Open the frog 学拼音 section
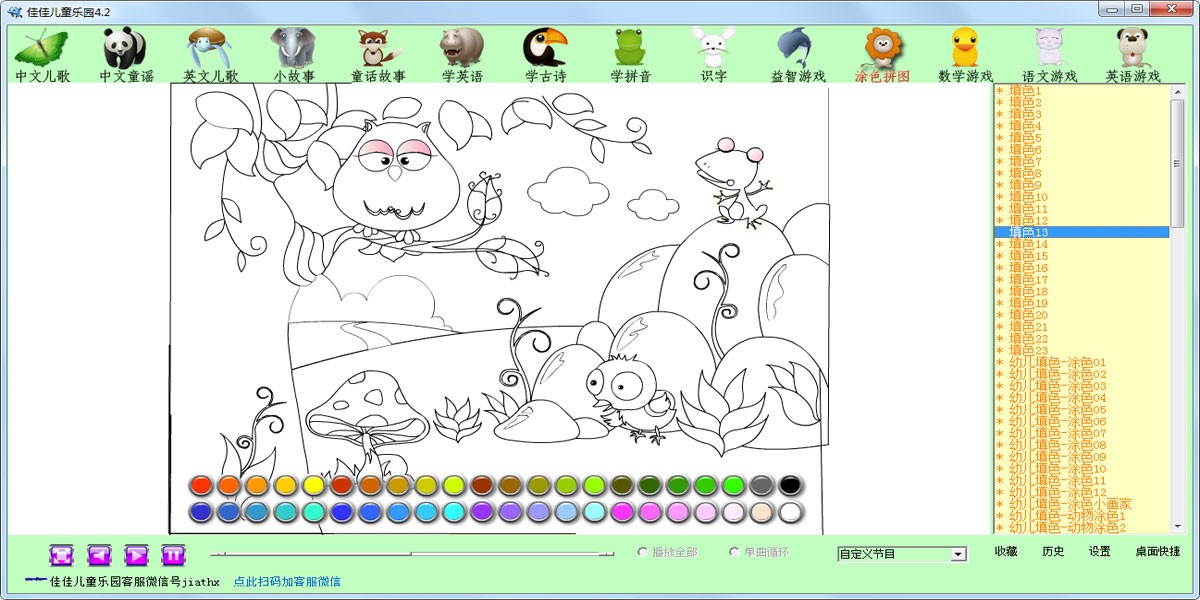This screenshot has height=600, width=1200. pyautogui.click(x=630, y=56)
